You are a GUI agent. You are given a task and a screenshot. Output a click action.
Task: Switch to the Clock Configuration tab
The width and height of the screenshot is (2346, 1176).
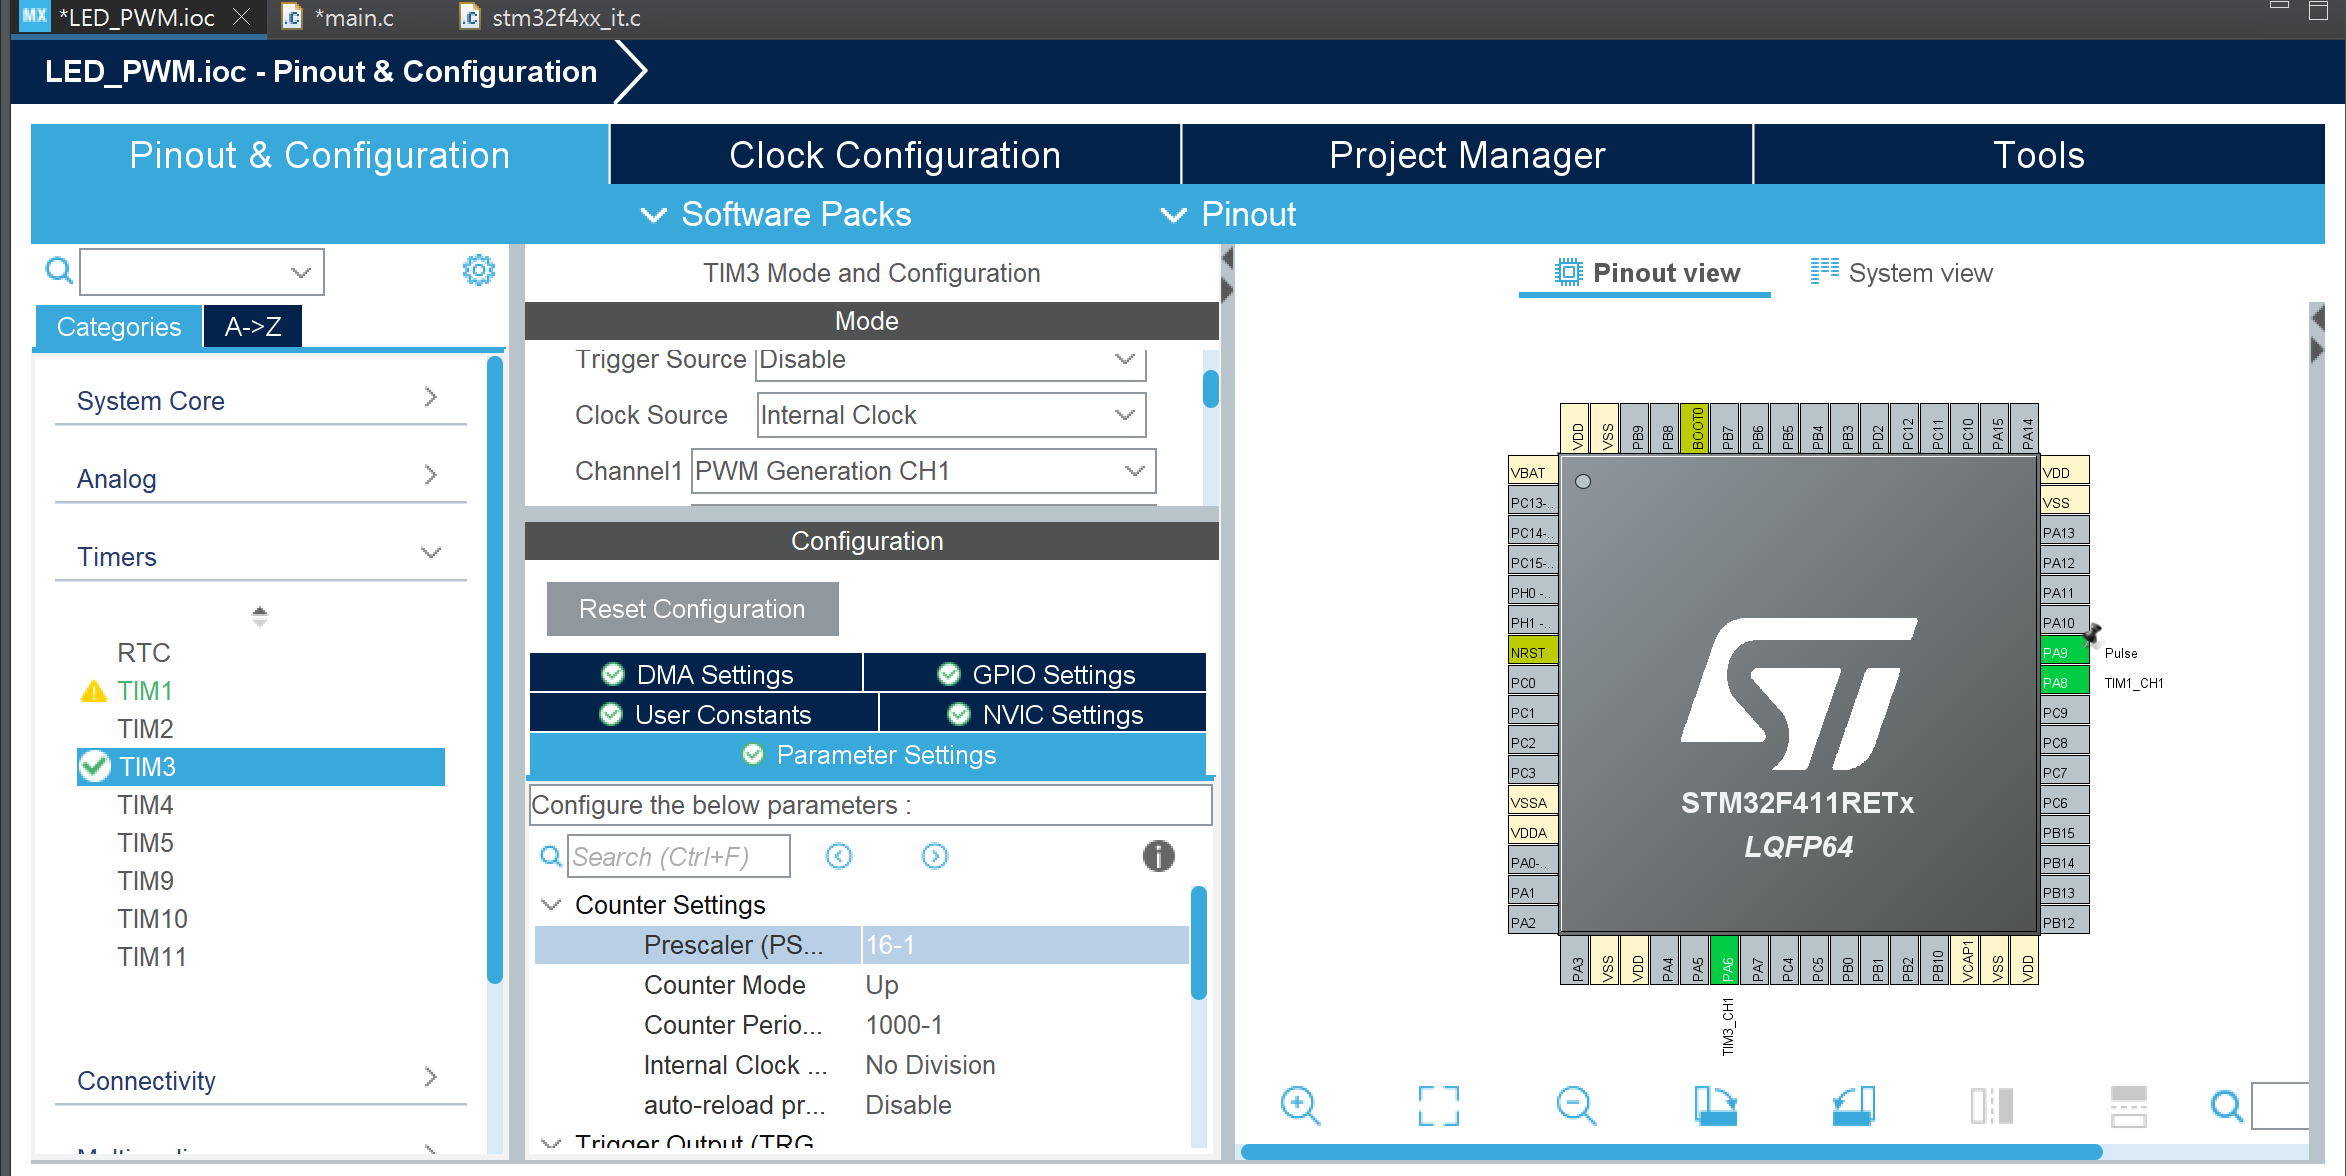tap(894, 155)
